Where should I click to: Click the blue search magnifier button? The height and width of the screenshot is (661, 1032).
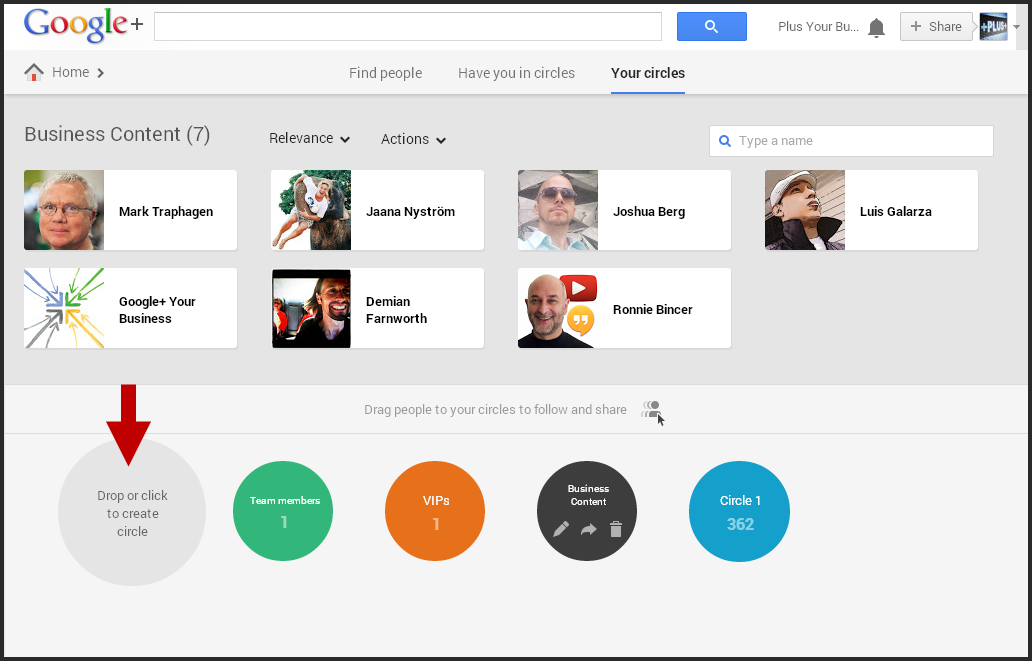[711, 27]
